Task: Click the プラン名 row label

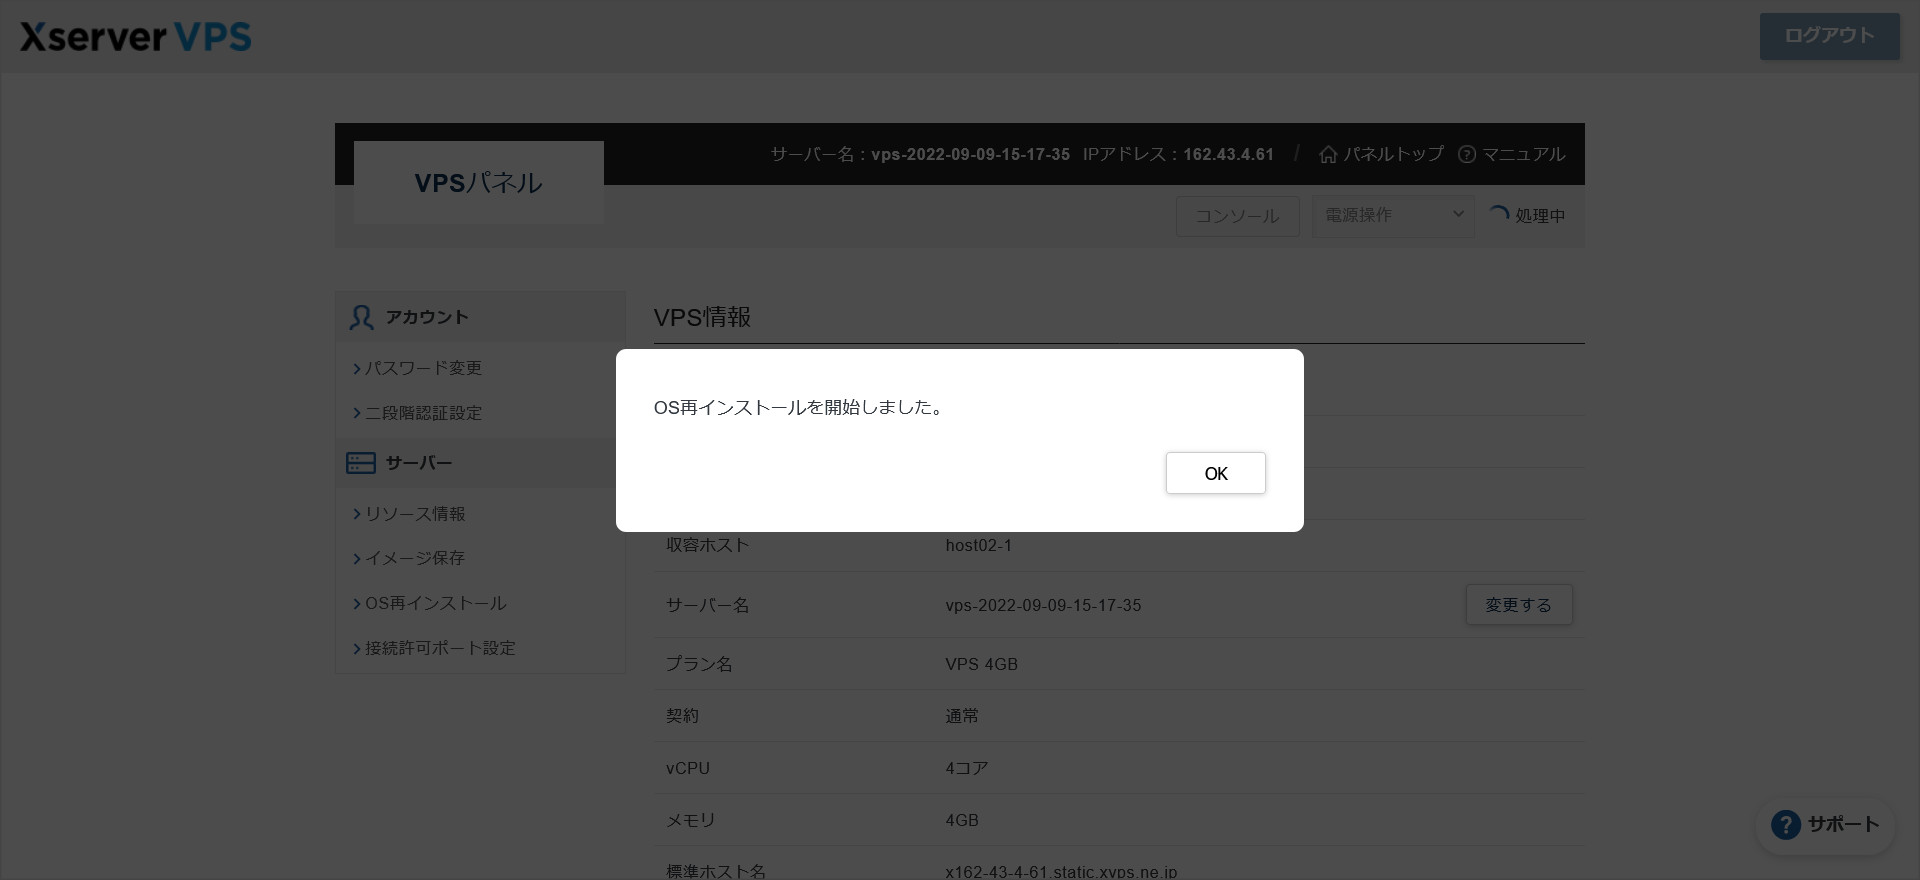Action: click(699, 664)
